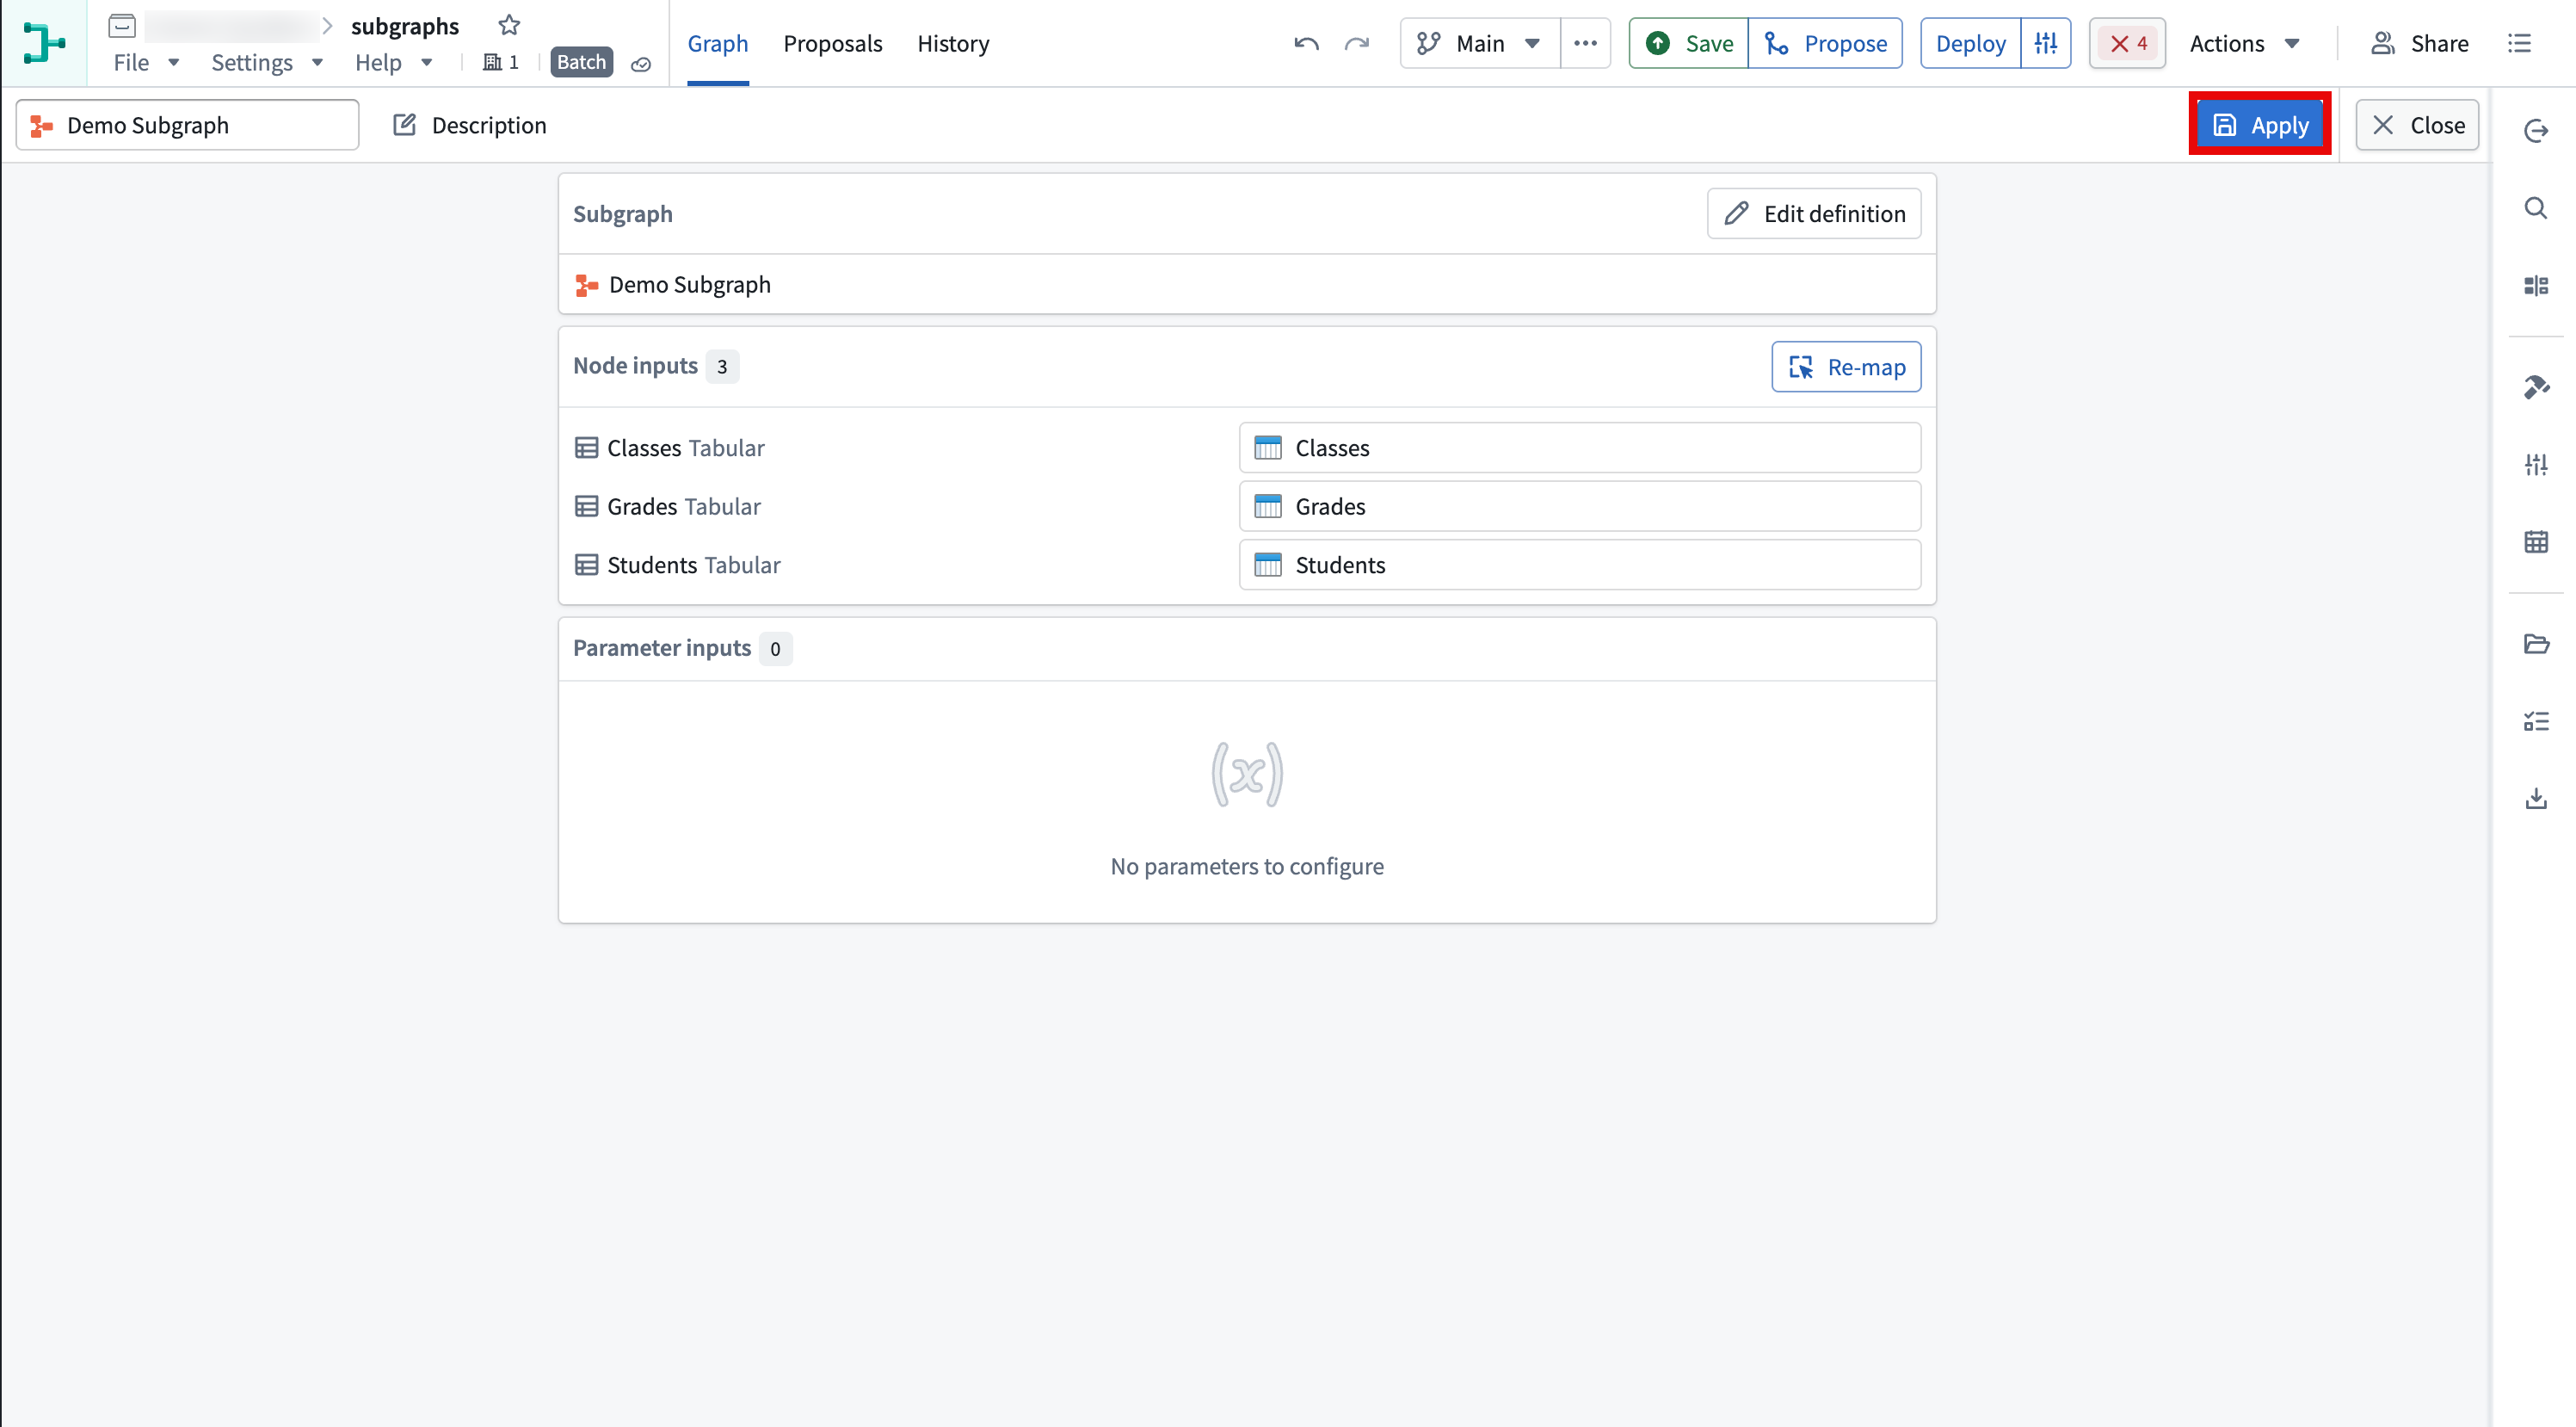Screen dimensions: 2576x1427
Task: Switch to the History tab
Action: (953, 43)
